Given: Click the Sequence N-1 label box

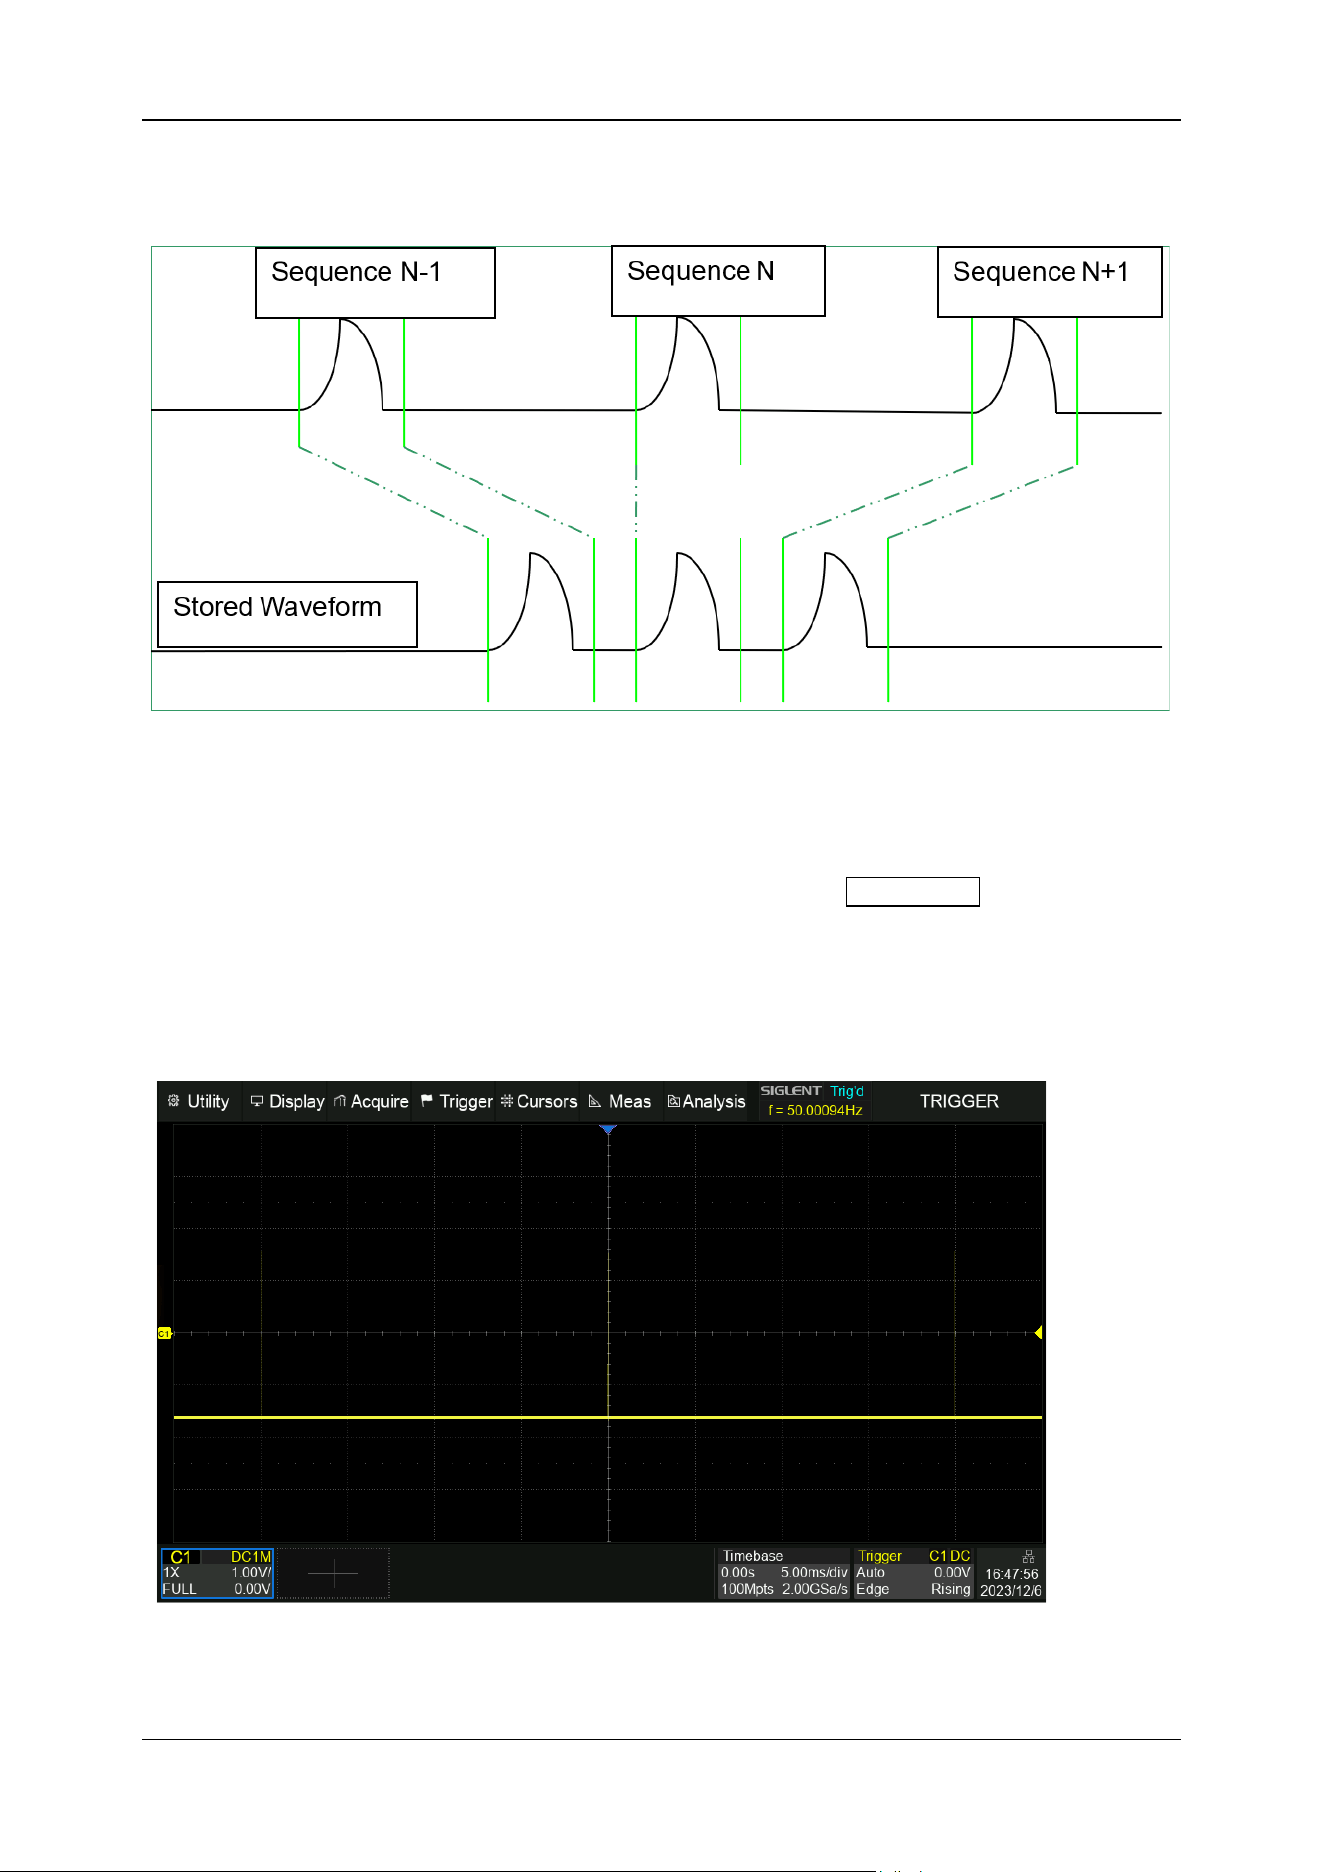Looking at the screenshot, I should click(375, 283).
